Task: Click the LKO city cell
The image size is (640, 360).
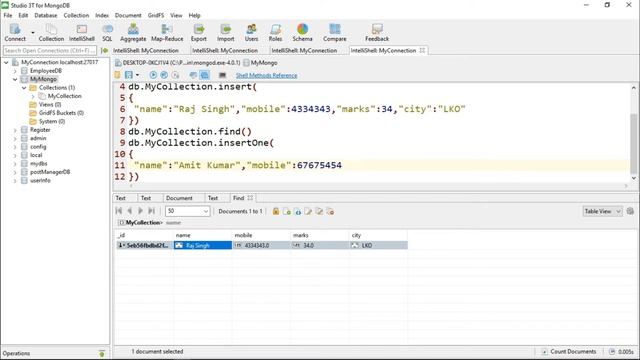Action: pos(378,245)
